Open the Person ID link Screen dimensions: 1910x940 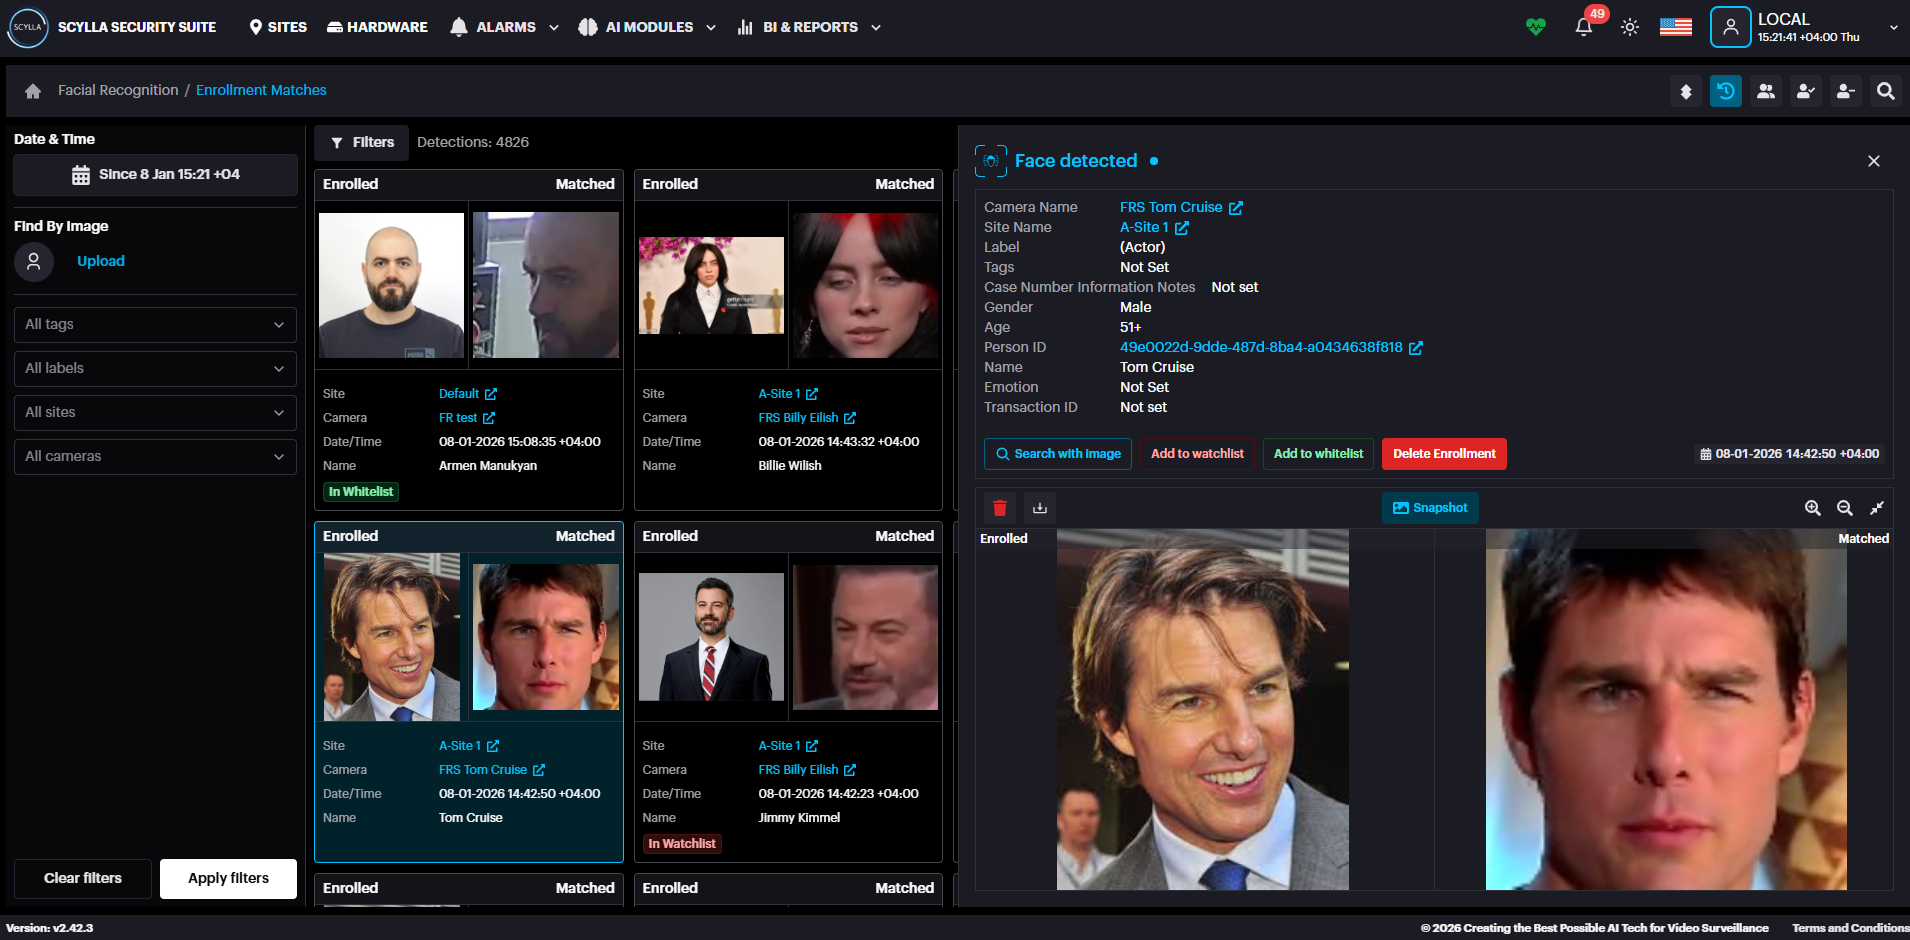point(1261,347)
